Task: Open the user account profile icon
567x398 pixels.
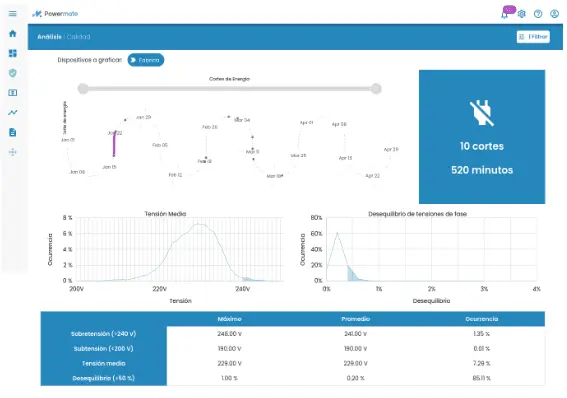Action: 554,14
